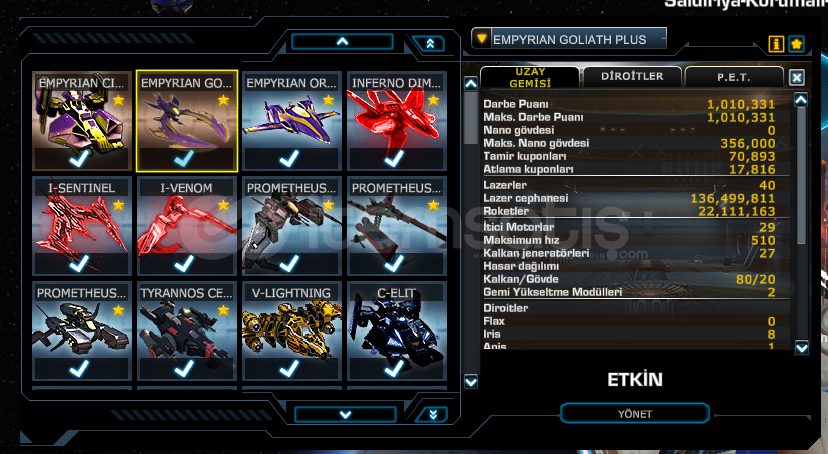Choose the I-Sentinel ship icon
Screen dimensions: 828x454
click(82, 226)
